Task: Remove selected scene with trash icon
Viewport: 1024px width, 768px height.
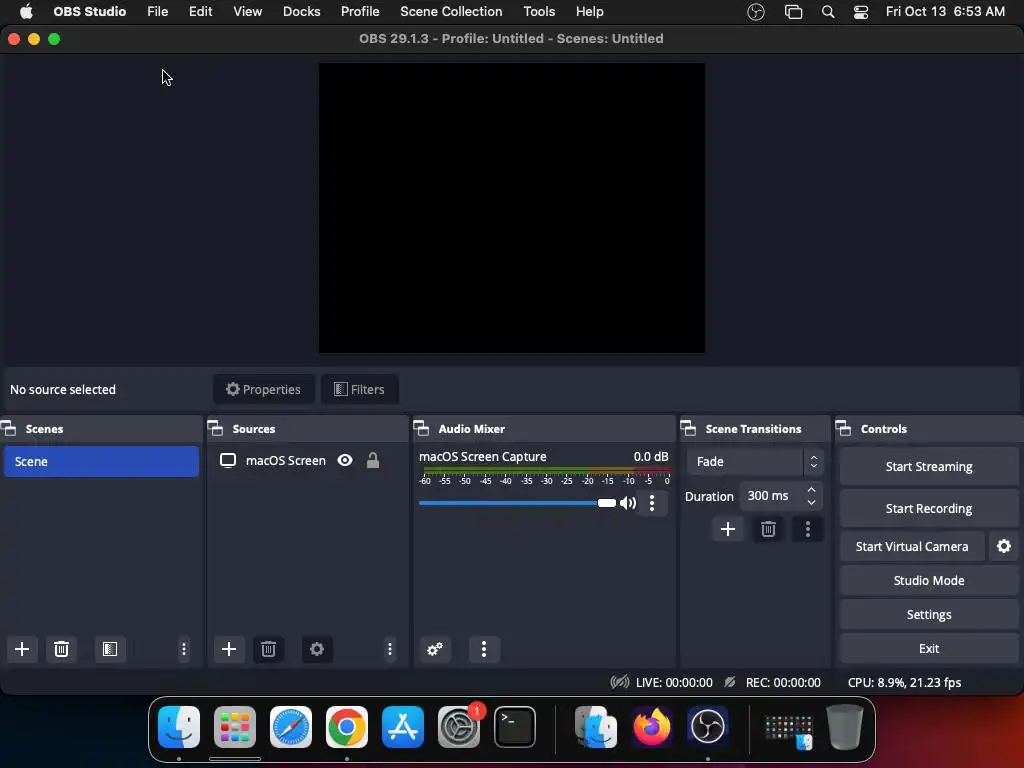Action: tap(61, 649)
